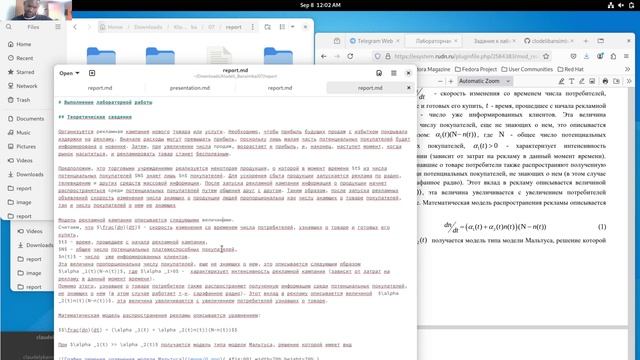Open Files path options three-dot menu

click(253, 27)
